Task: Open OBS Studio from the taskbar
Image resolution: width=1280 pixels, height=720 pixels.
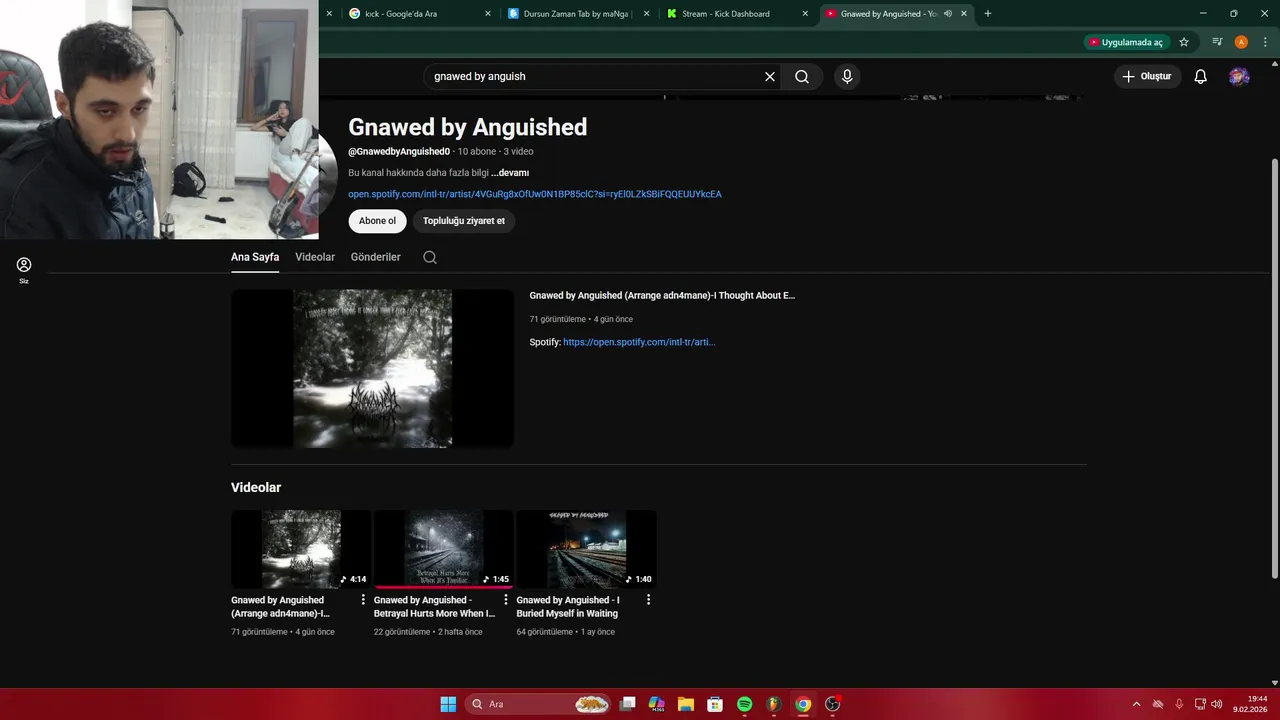Action: point(833,704)
